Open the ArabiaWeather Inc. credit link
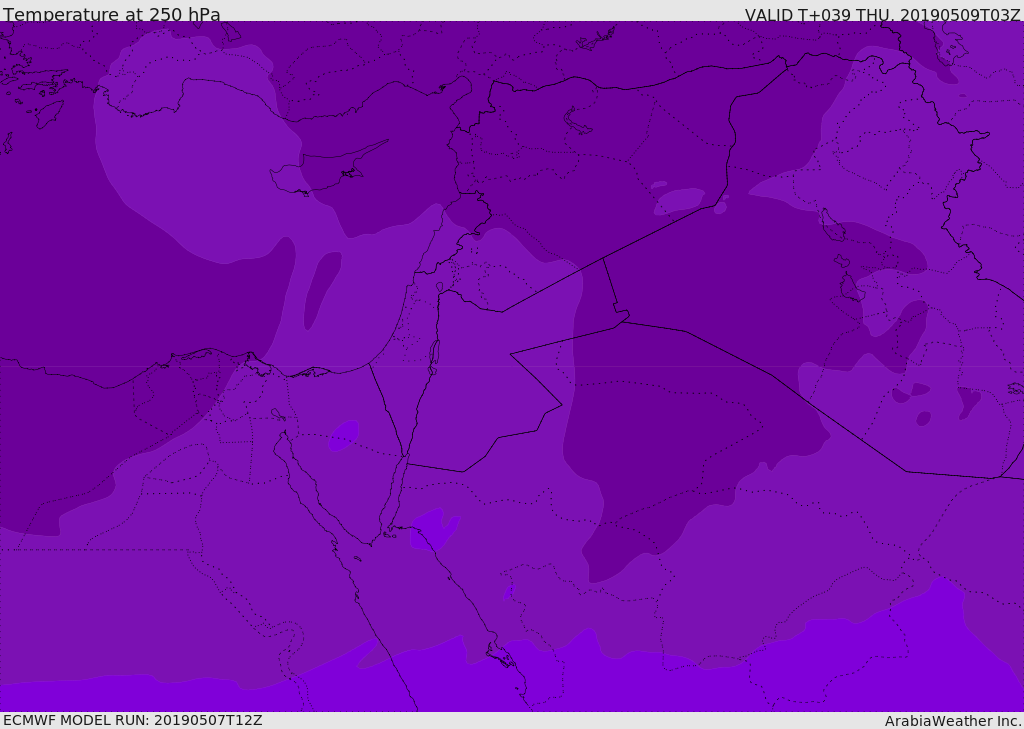This screenshot has width=1024, height=729. click(952, 720)
